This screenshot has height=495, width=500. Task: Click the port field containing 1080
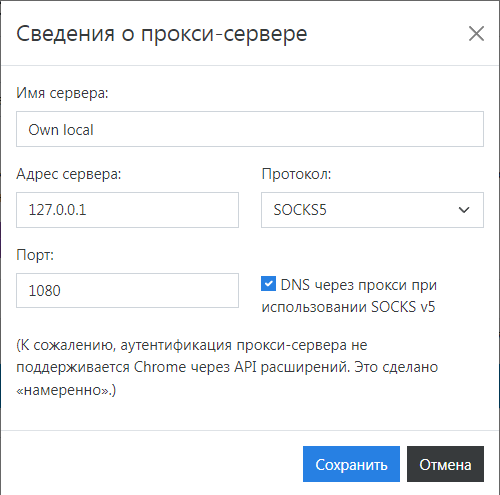(x=127, y=290)
